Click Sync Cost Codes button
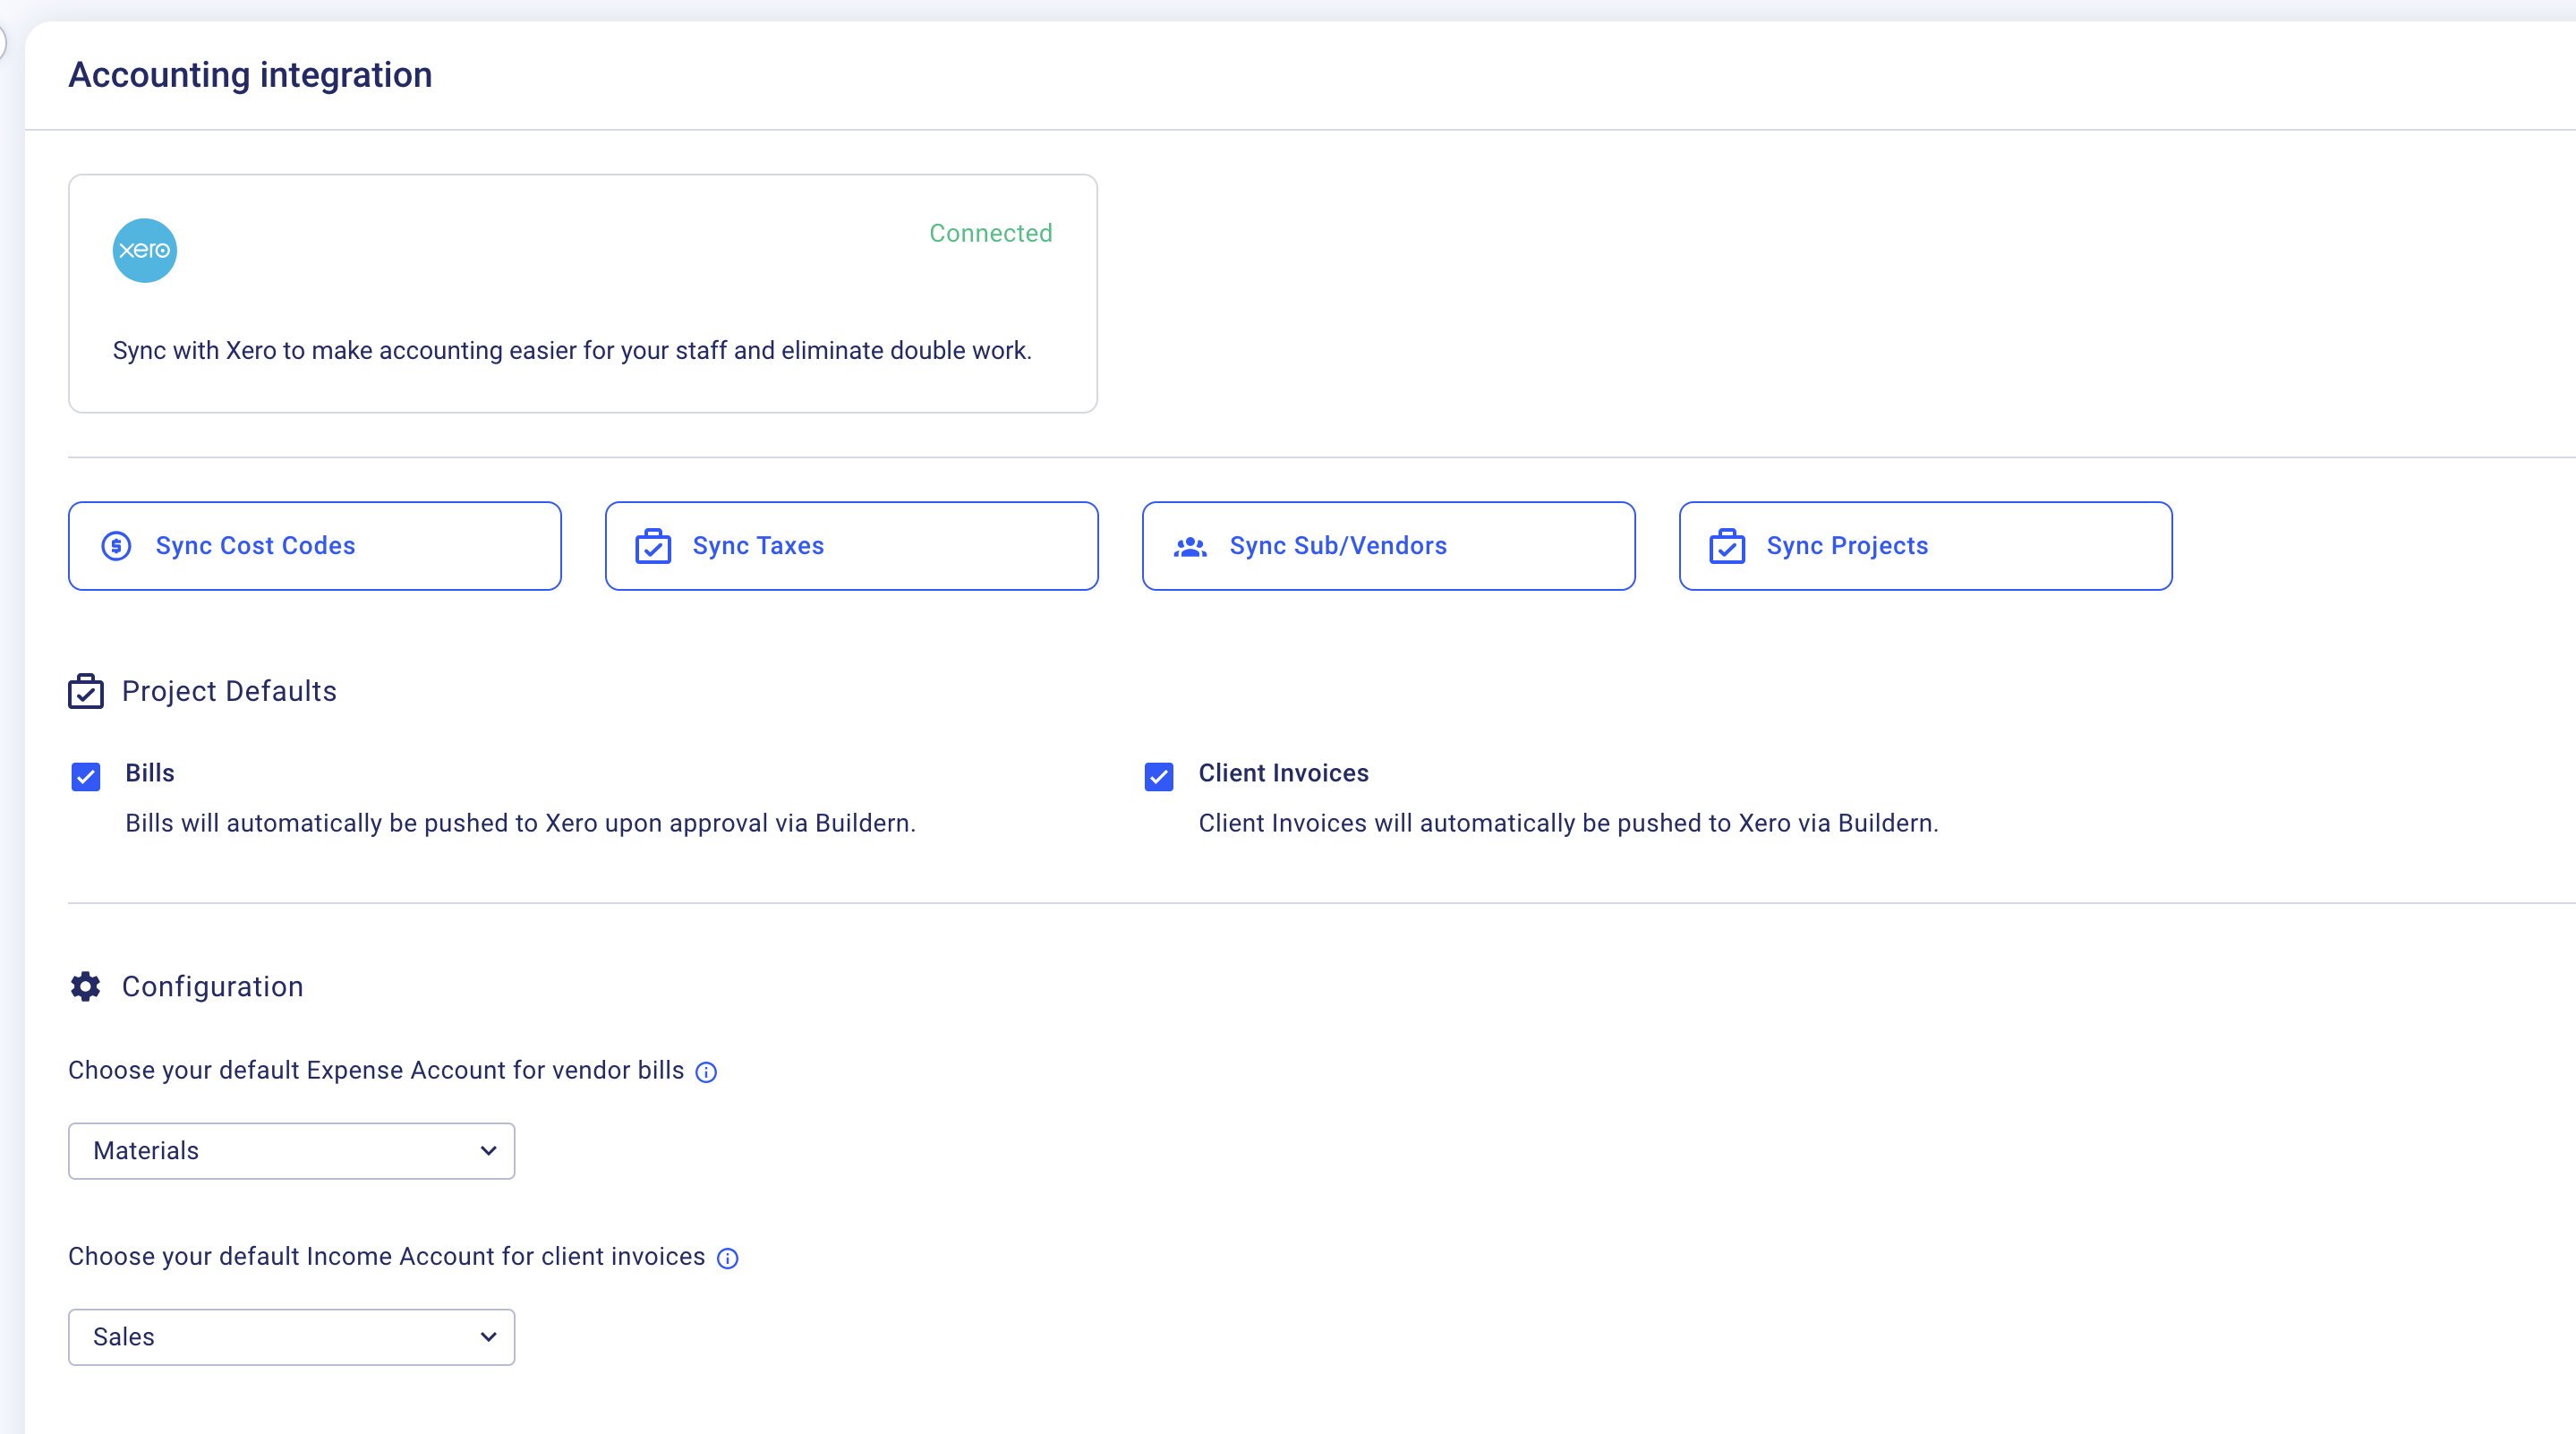 312,544
